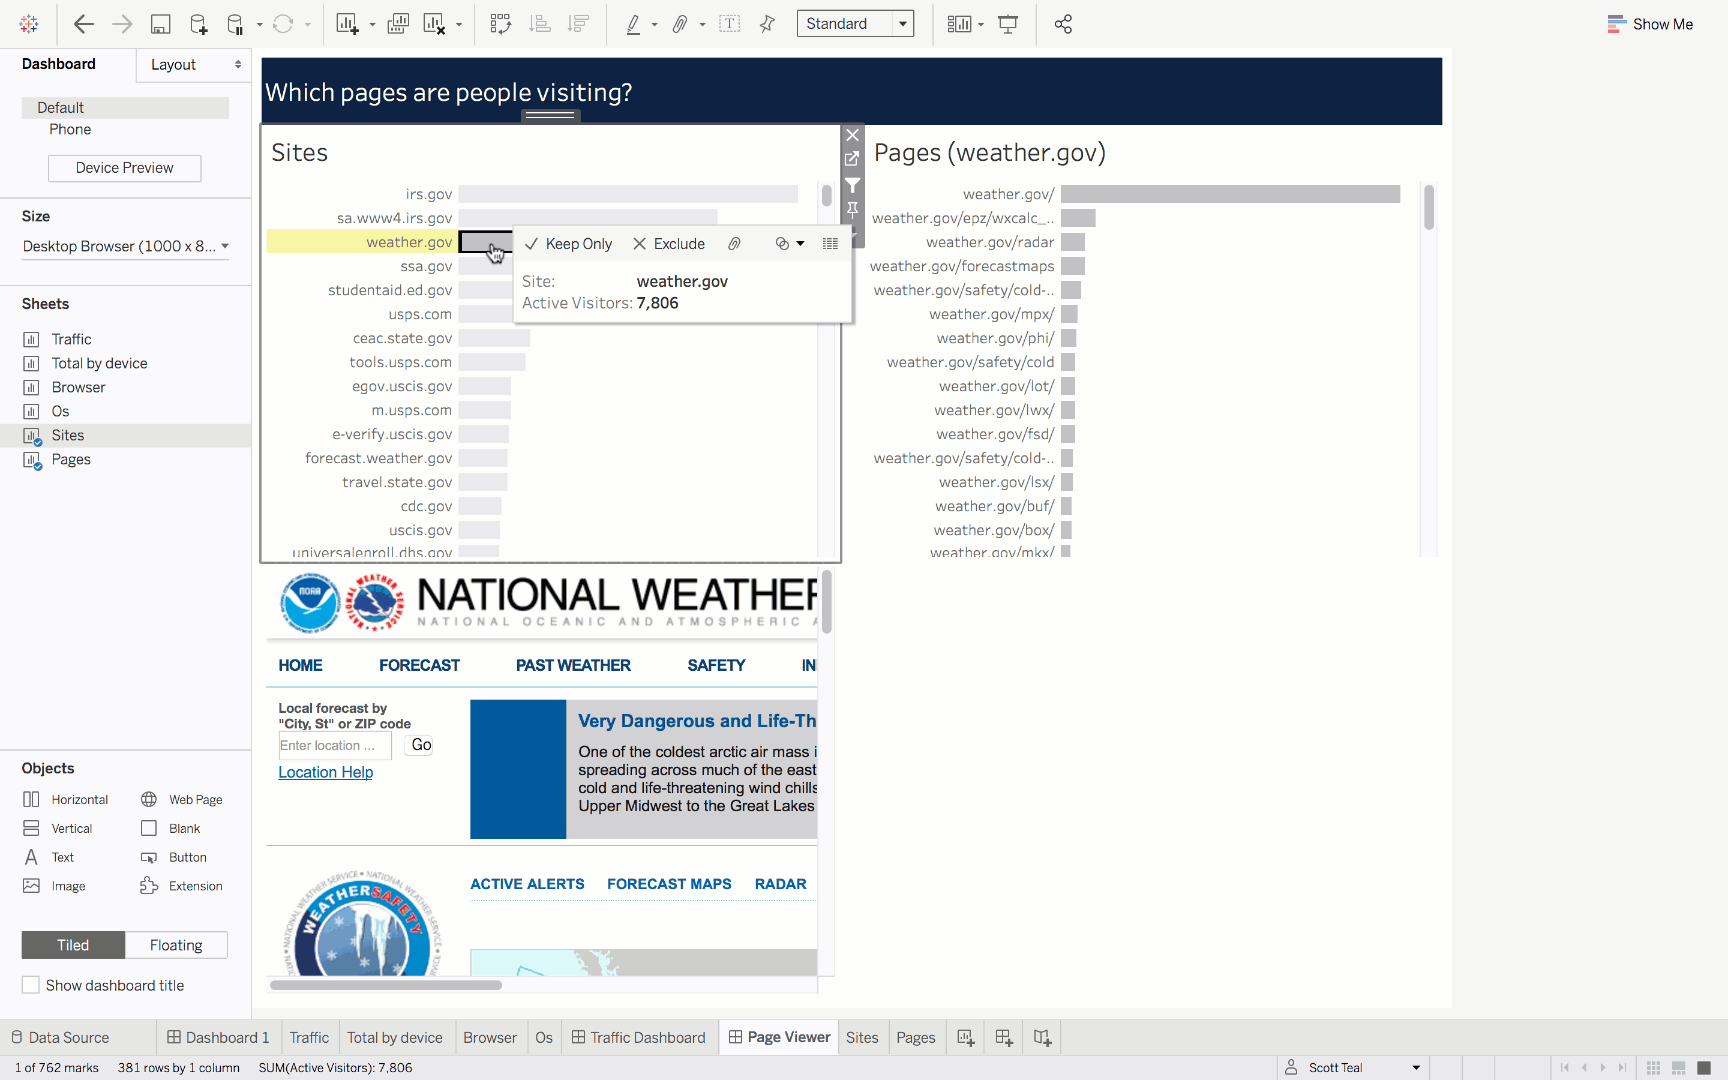Click the FORECAST MAPS link in web page
Viewport: 1728px width, 1080px height.
coord(669,884)
